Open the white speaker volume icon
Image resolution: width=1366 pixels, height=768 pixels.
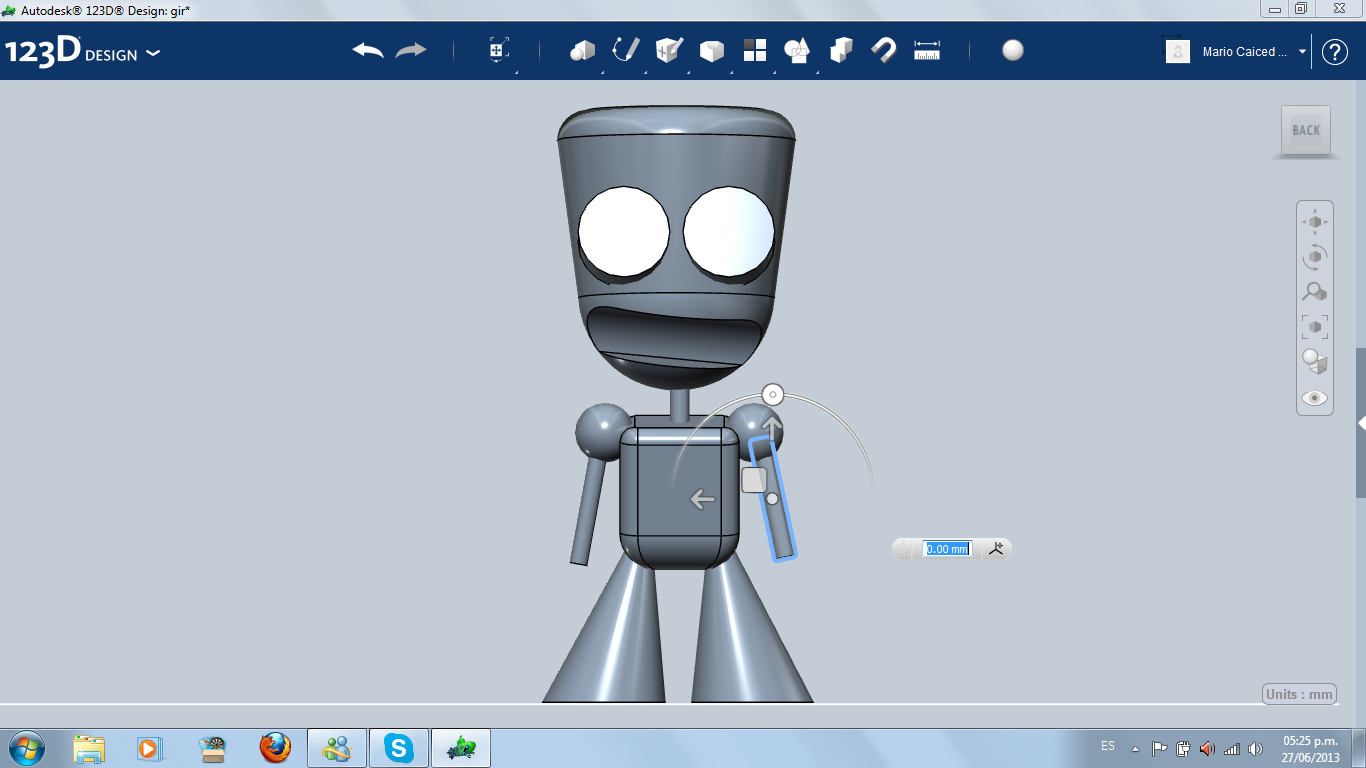[1255, 748]
